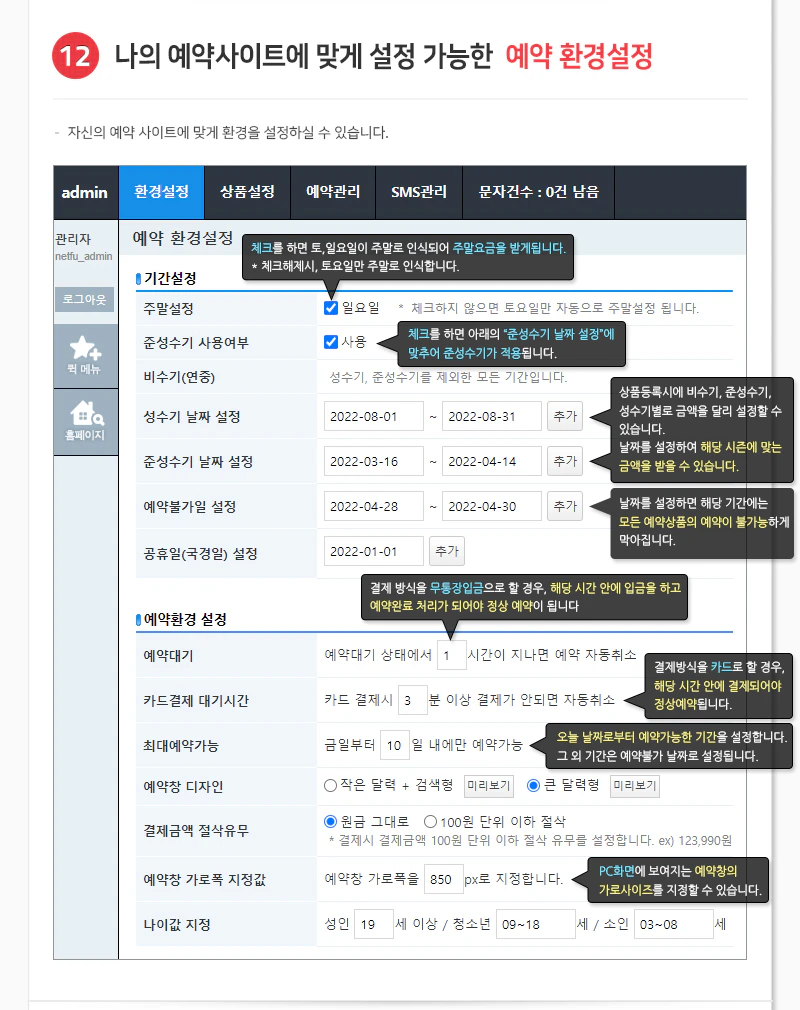Switch to the 상품설정 tab
800x1010 pixels.
coord(247,192)
